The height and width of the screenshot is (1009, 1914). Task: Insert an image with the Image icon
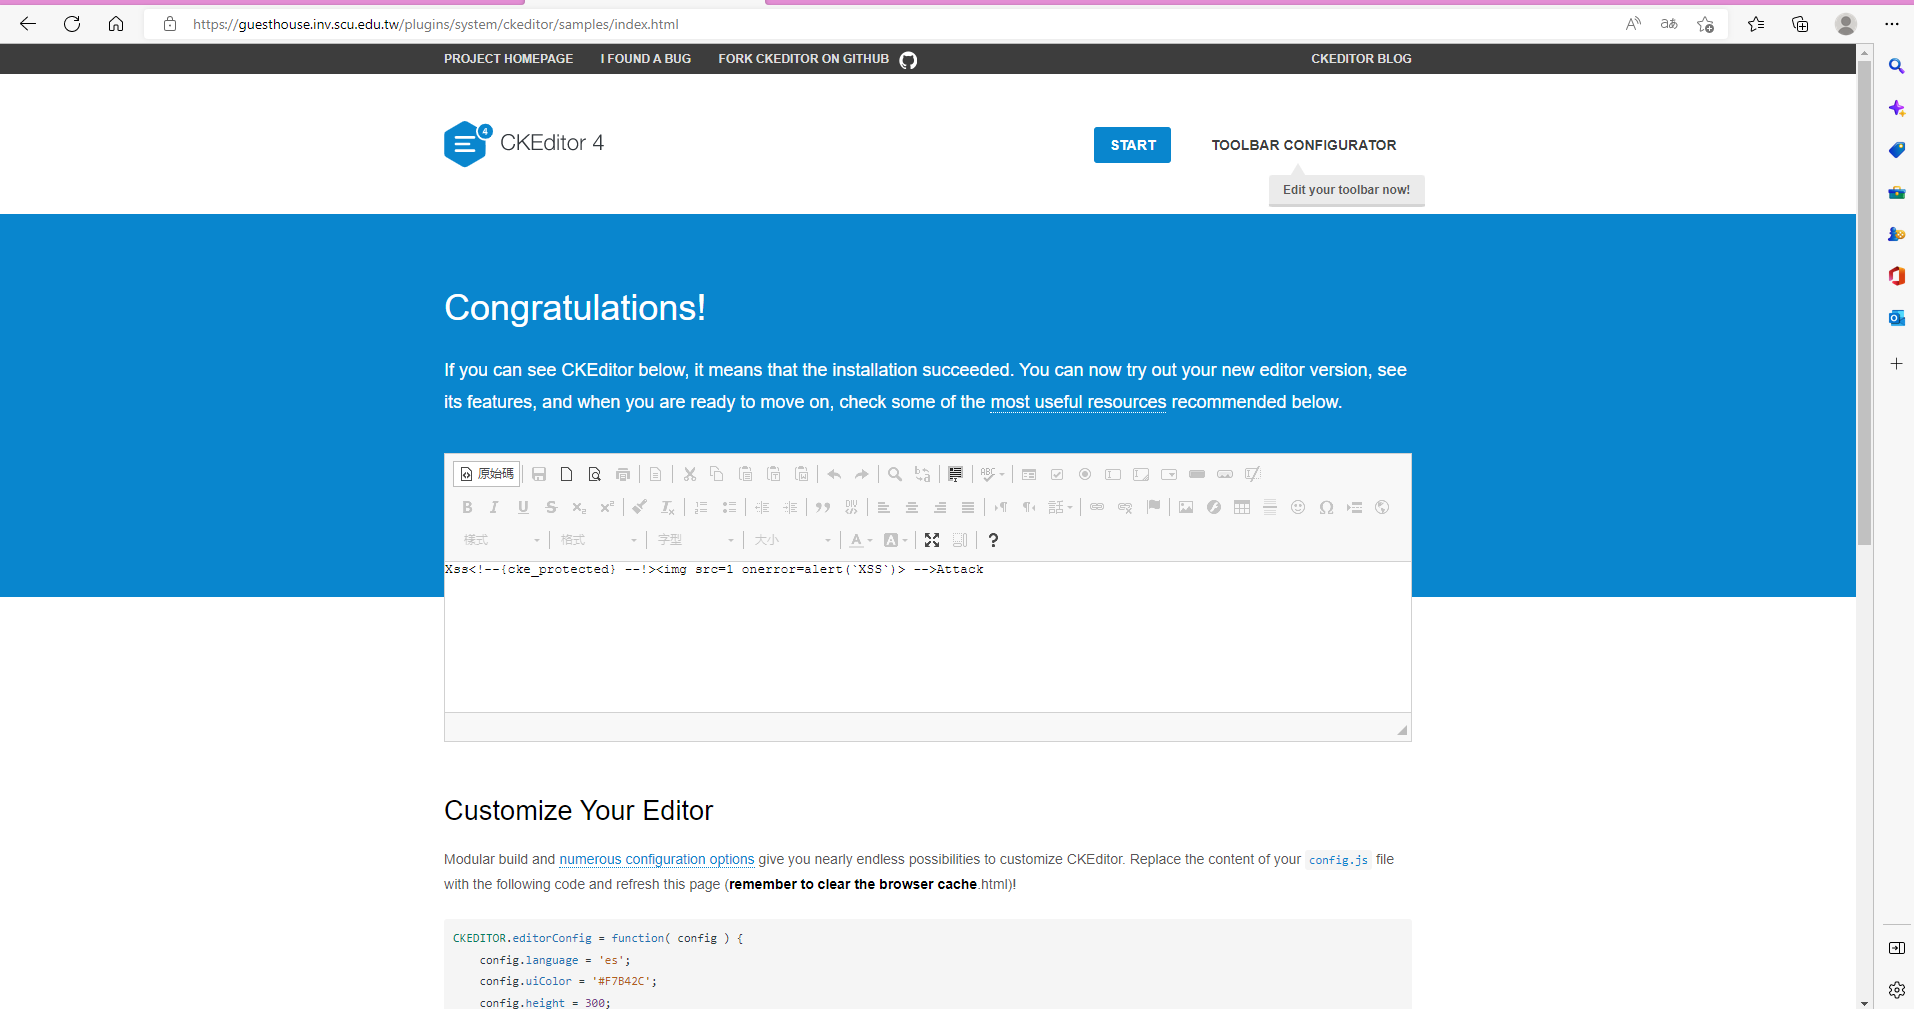1186,507
